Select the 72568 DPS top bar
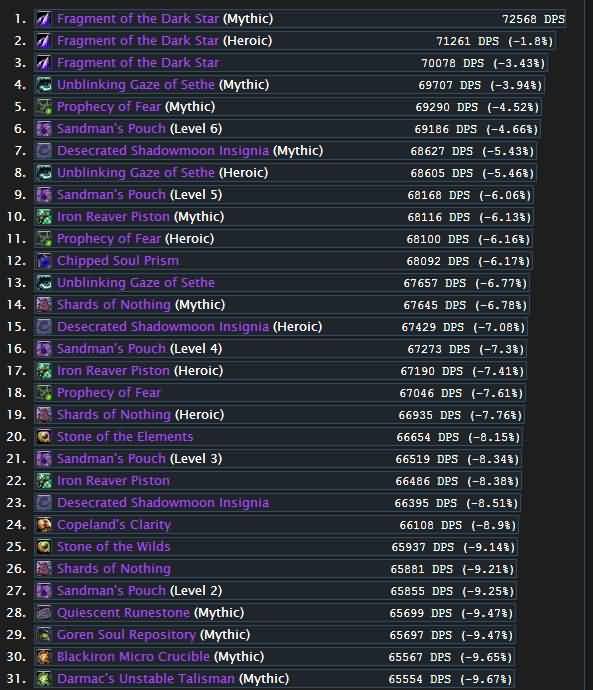 pos(300,19)
